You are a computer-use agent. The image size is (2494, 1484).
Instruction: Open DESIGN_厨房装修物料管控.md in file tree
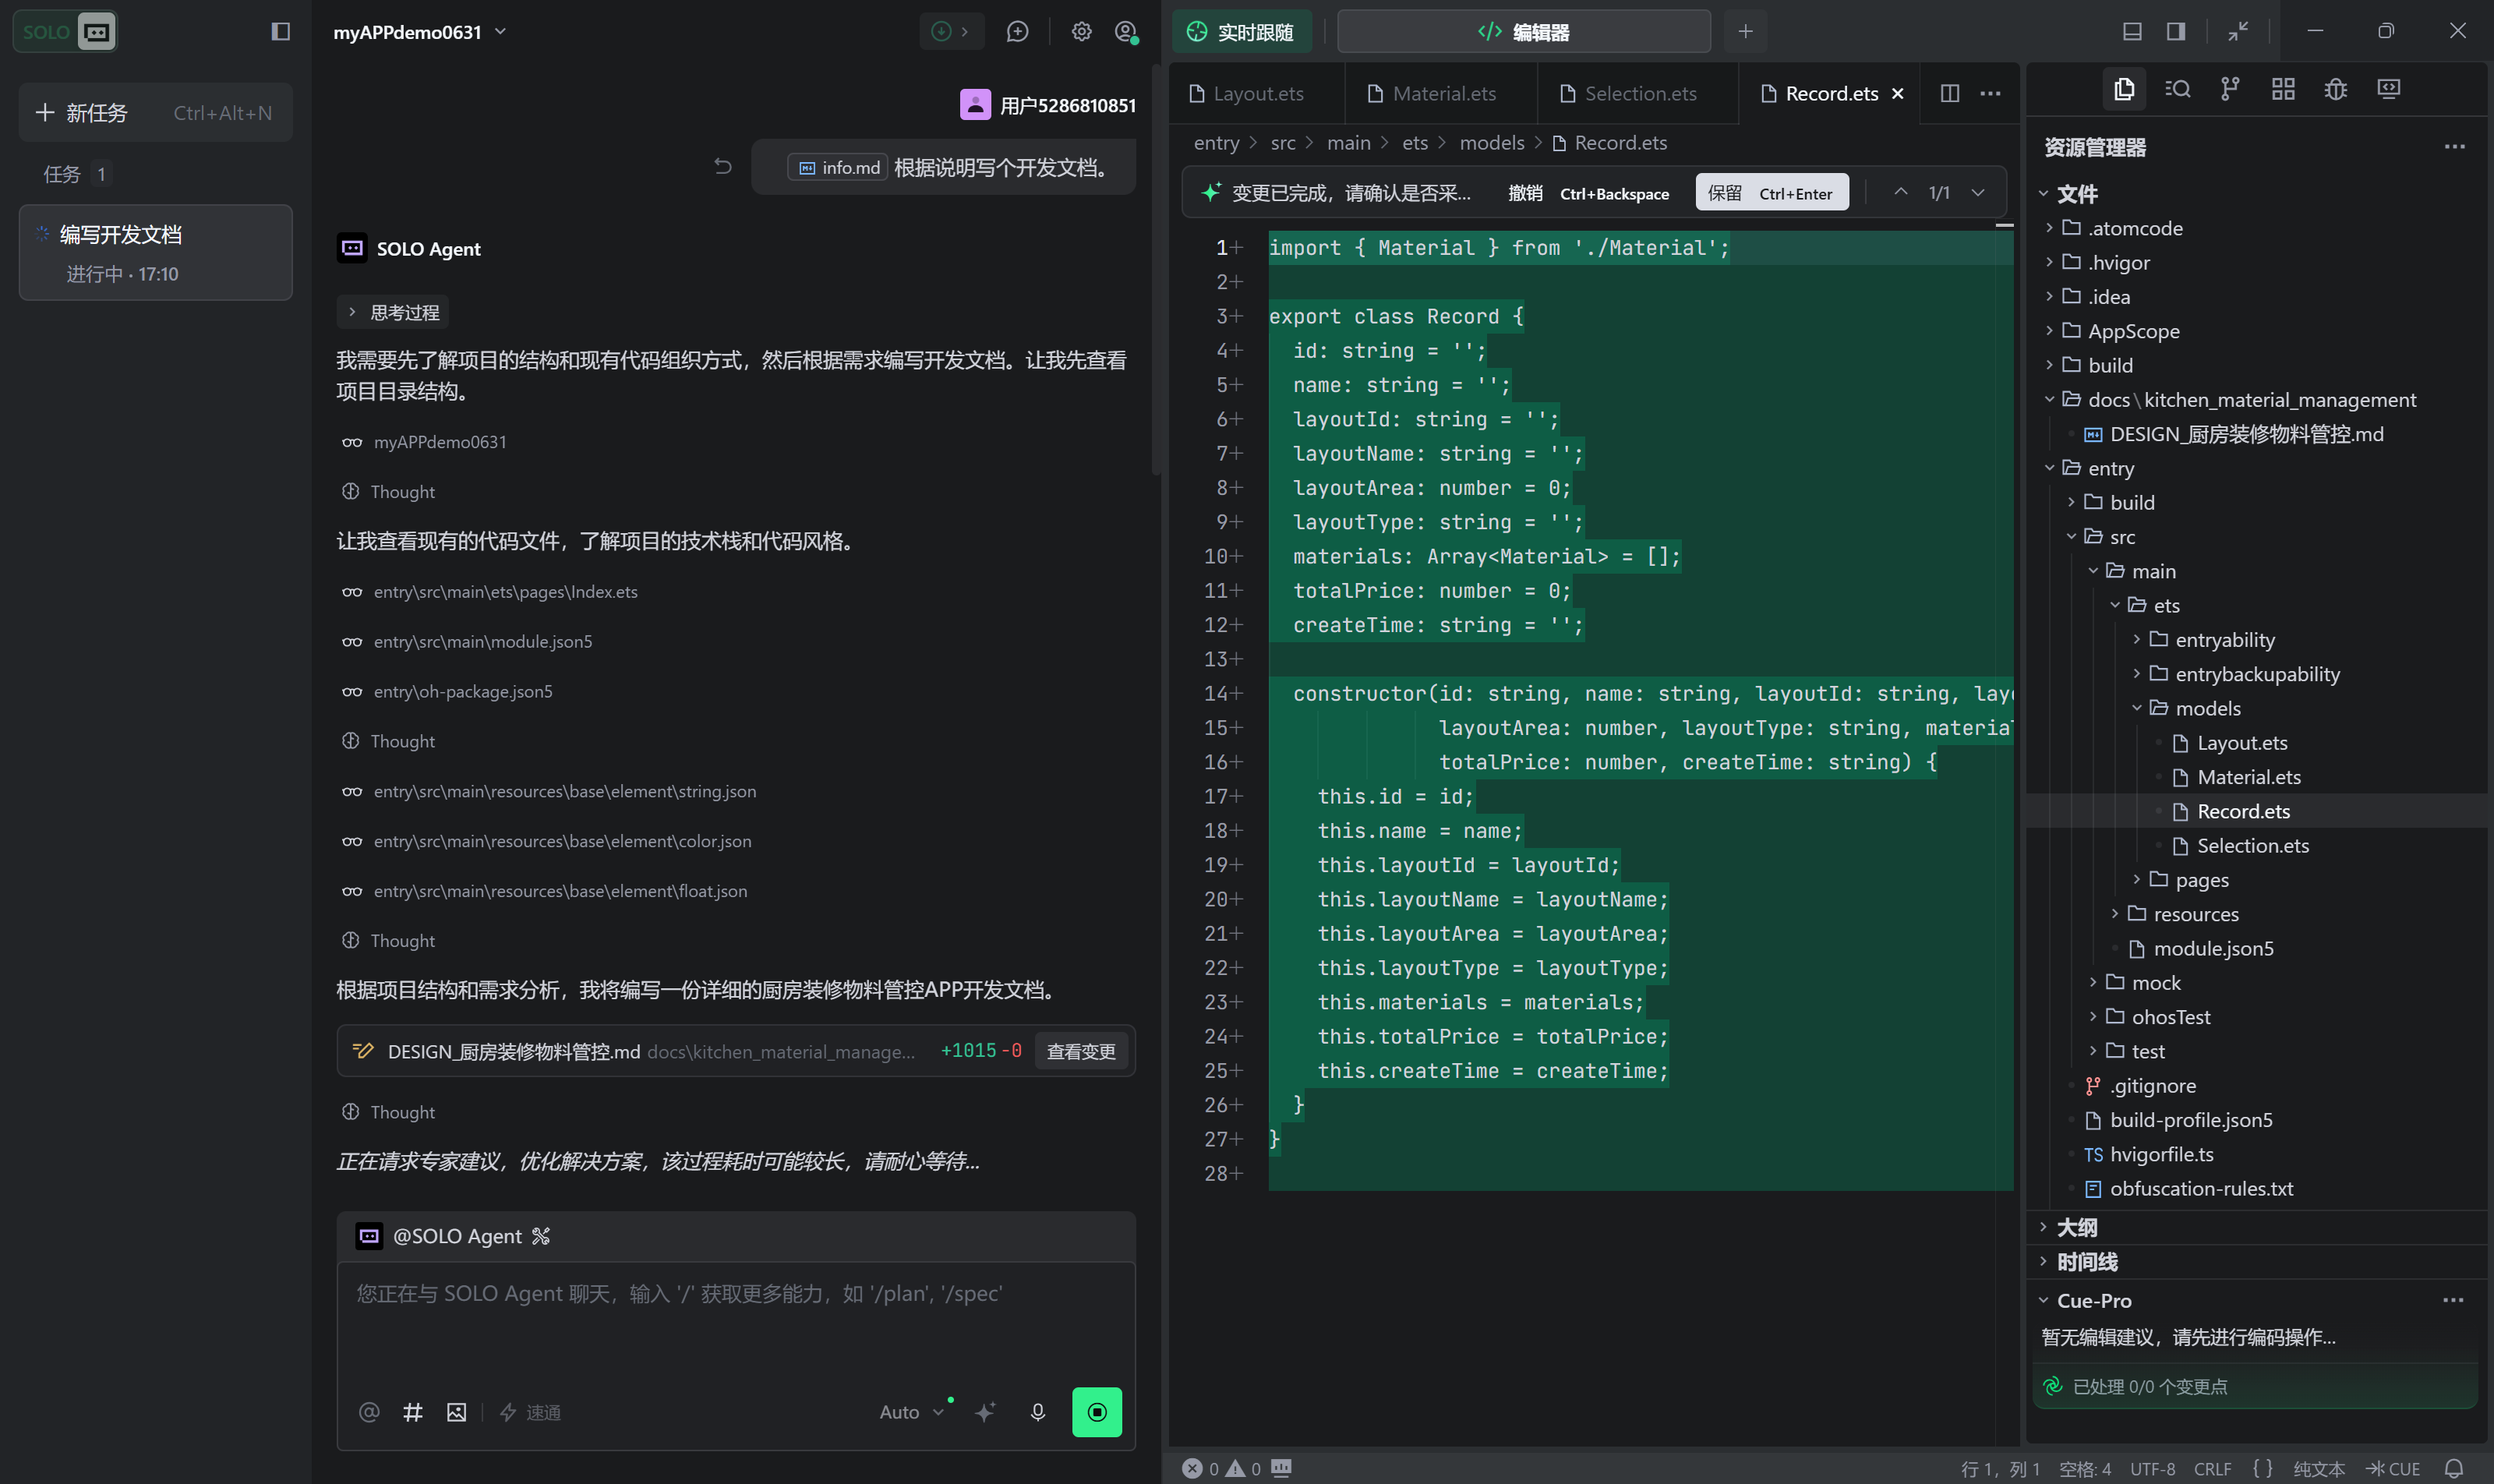pyautogui.click(x=2245, y=434)
